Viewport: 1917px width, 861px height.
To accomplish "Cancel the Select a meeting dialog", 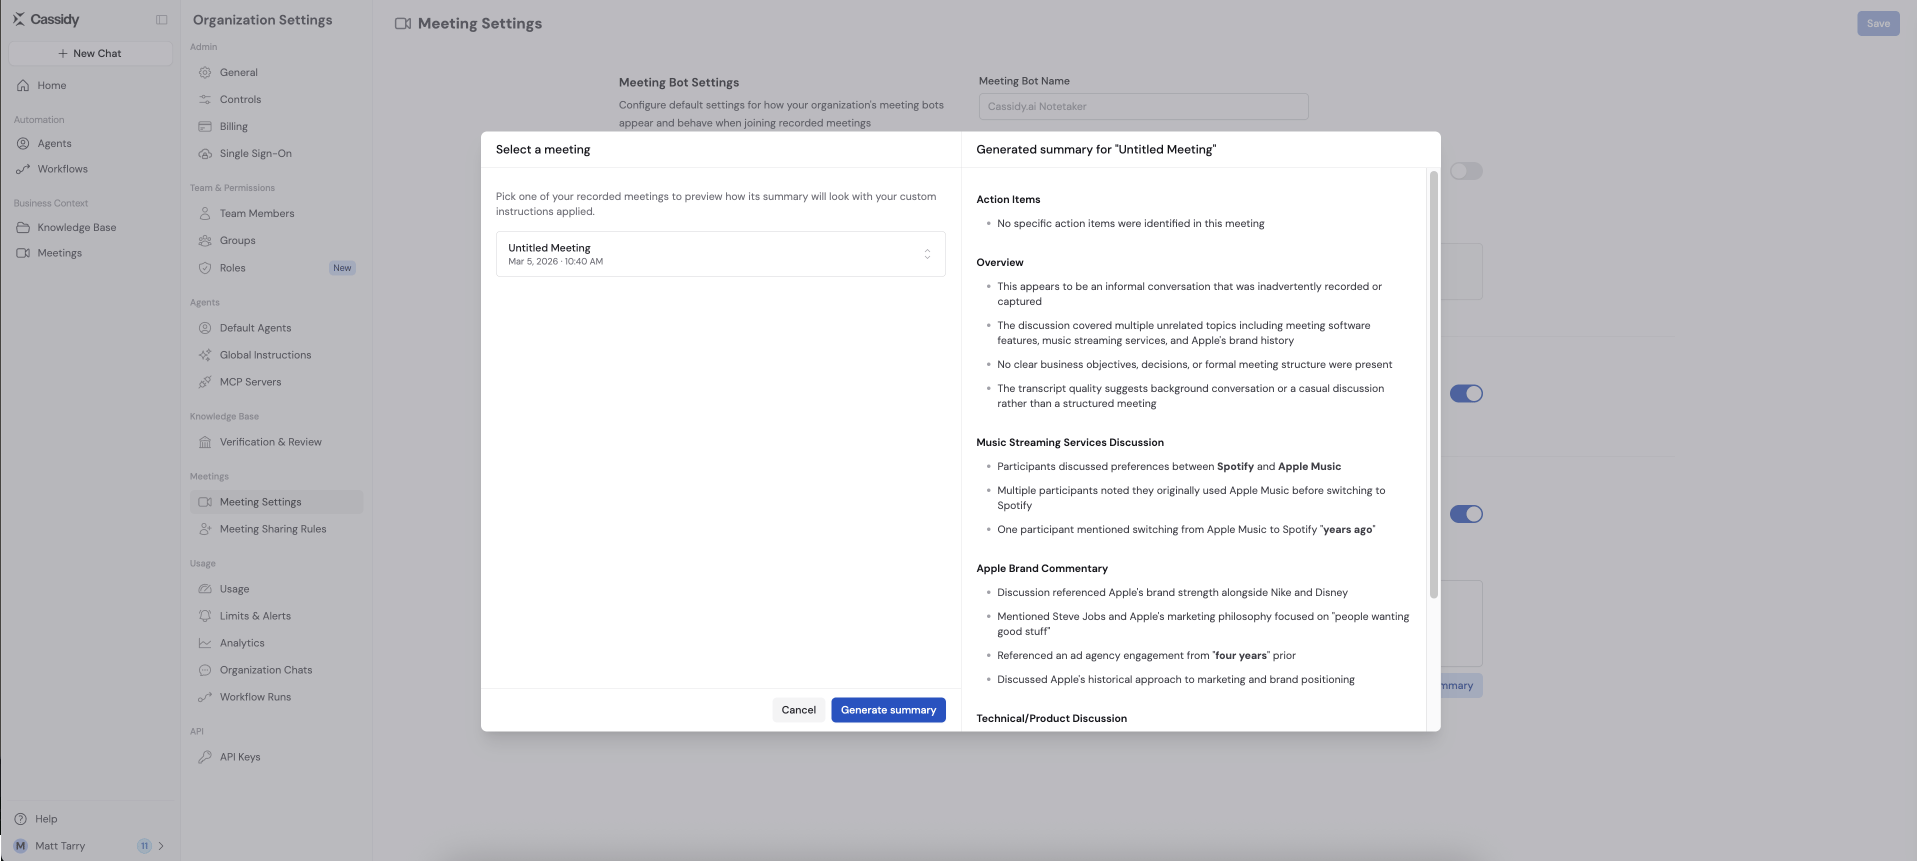I will coord(798,710).
